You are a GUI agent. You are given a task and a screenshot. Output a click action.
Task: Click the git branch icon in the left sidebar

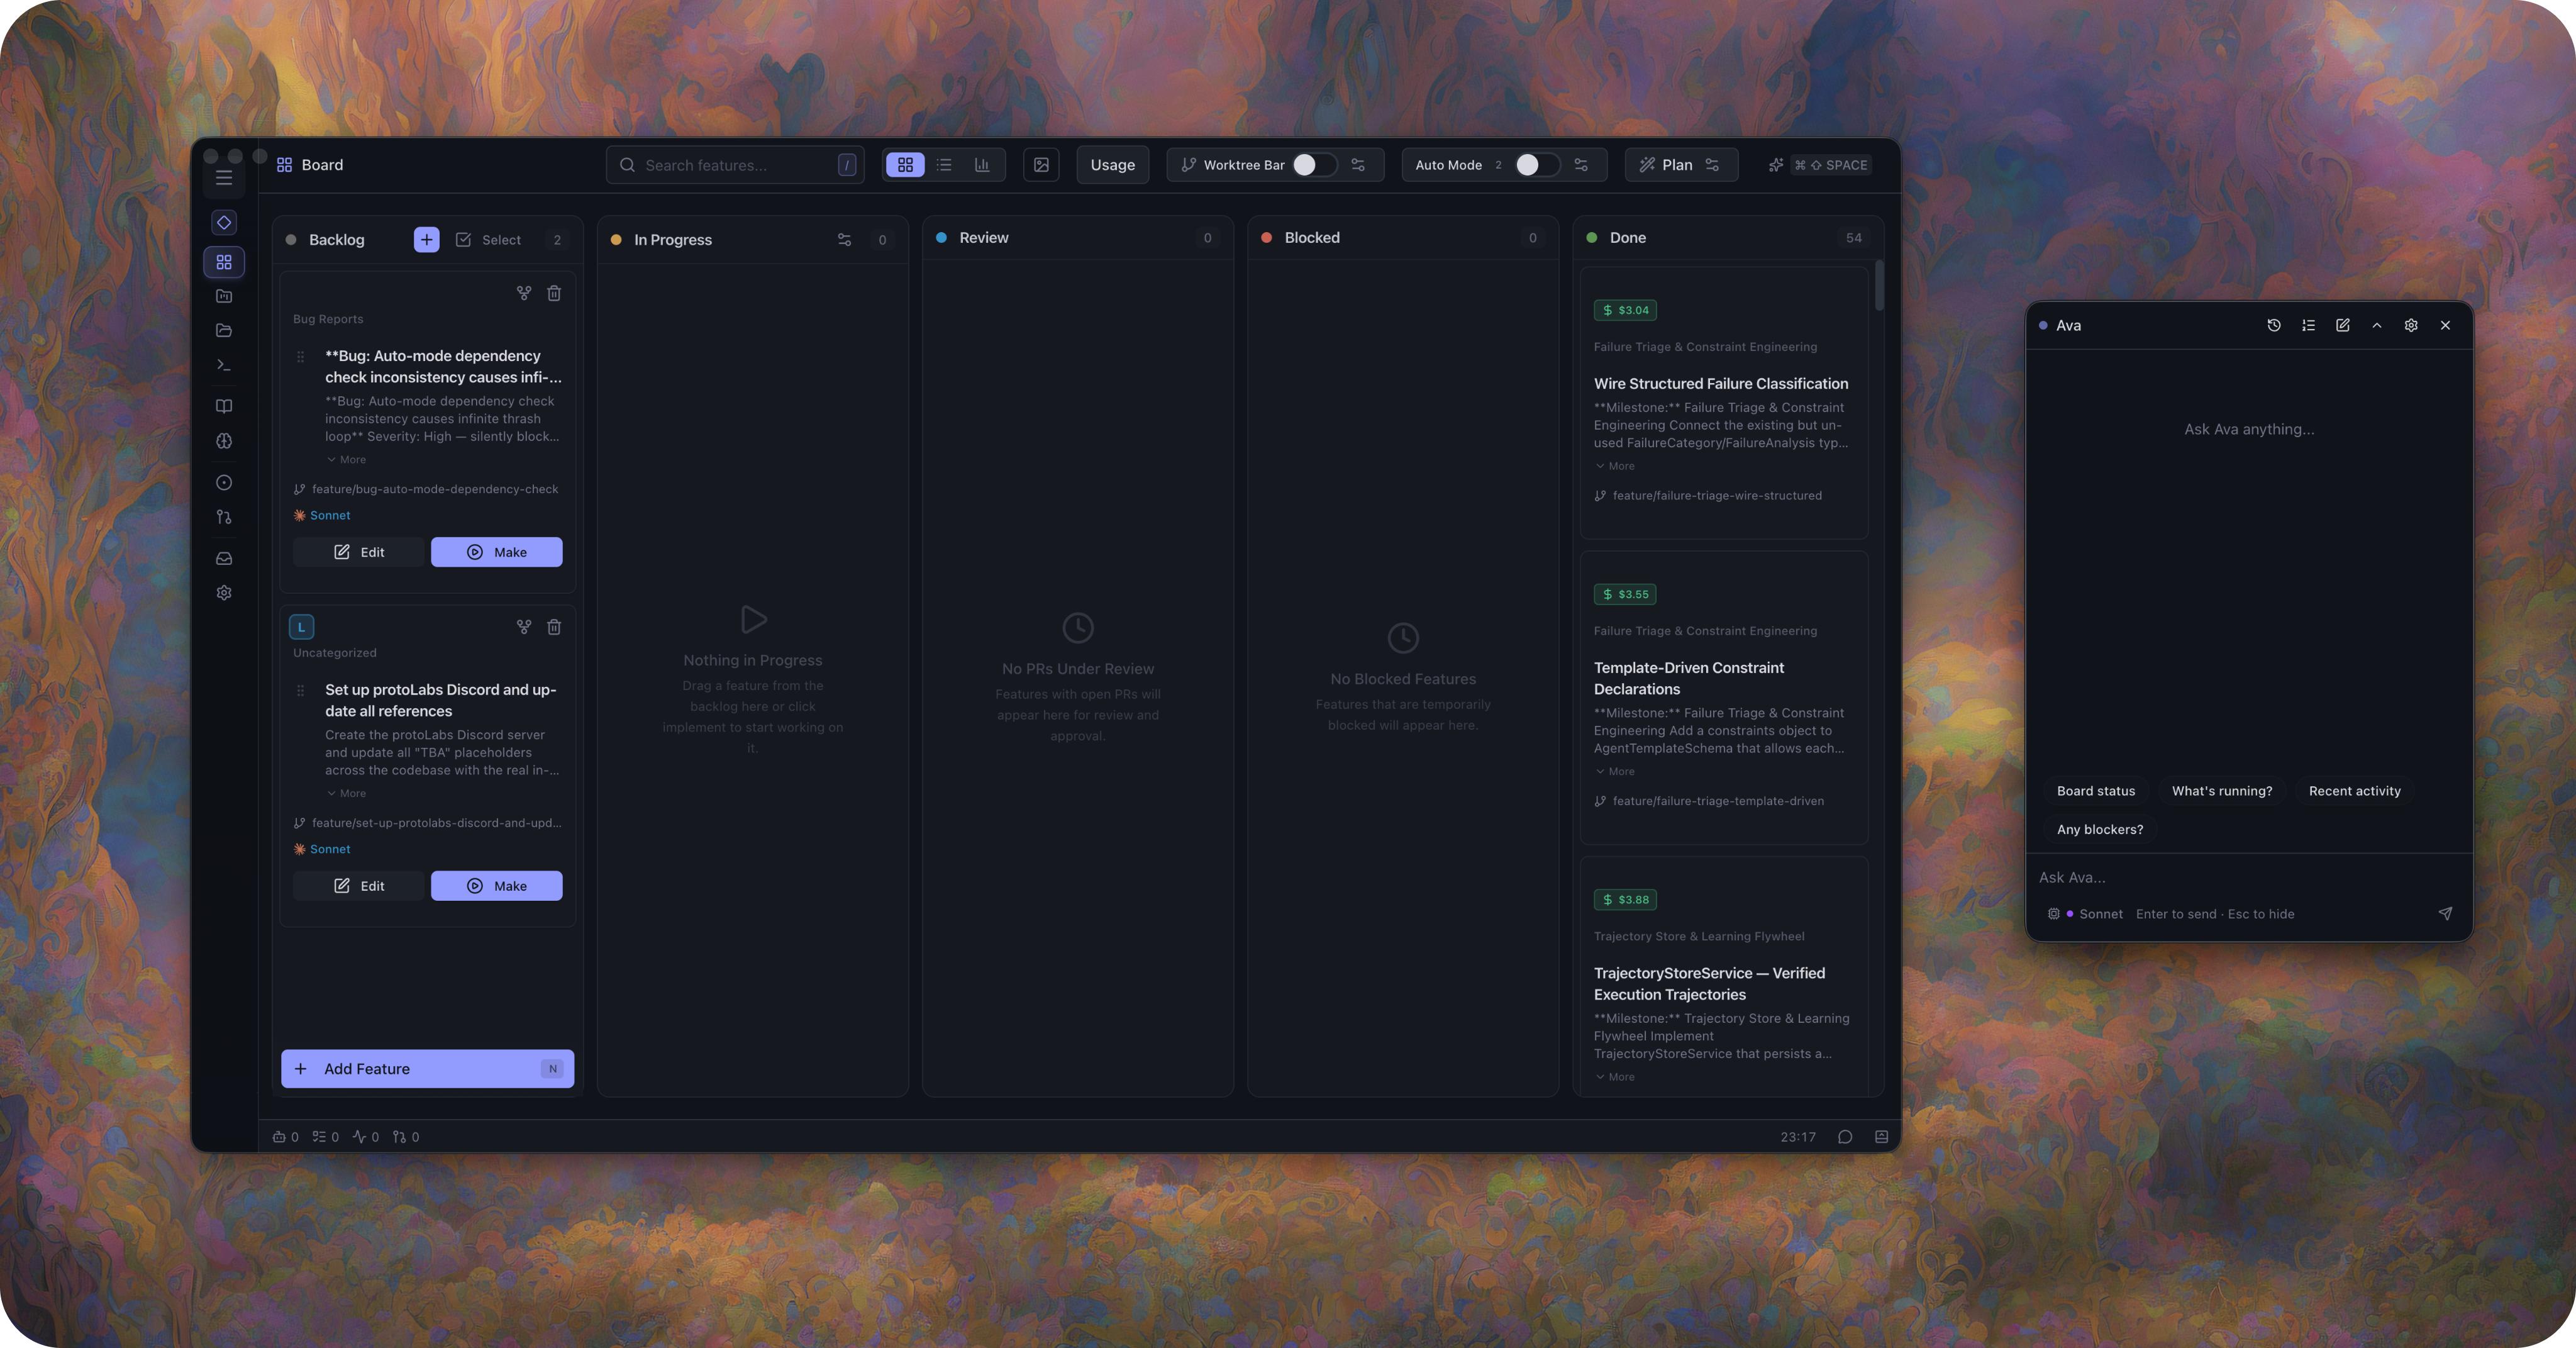[x=224, y=517]
